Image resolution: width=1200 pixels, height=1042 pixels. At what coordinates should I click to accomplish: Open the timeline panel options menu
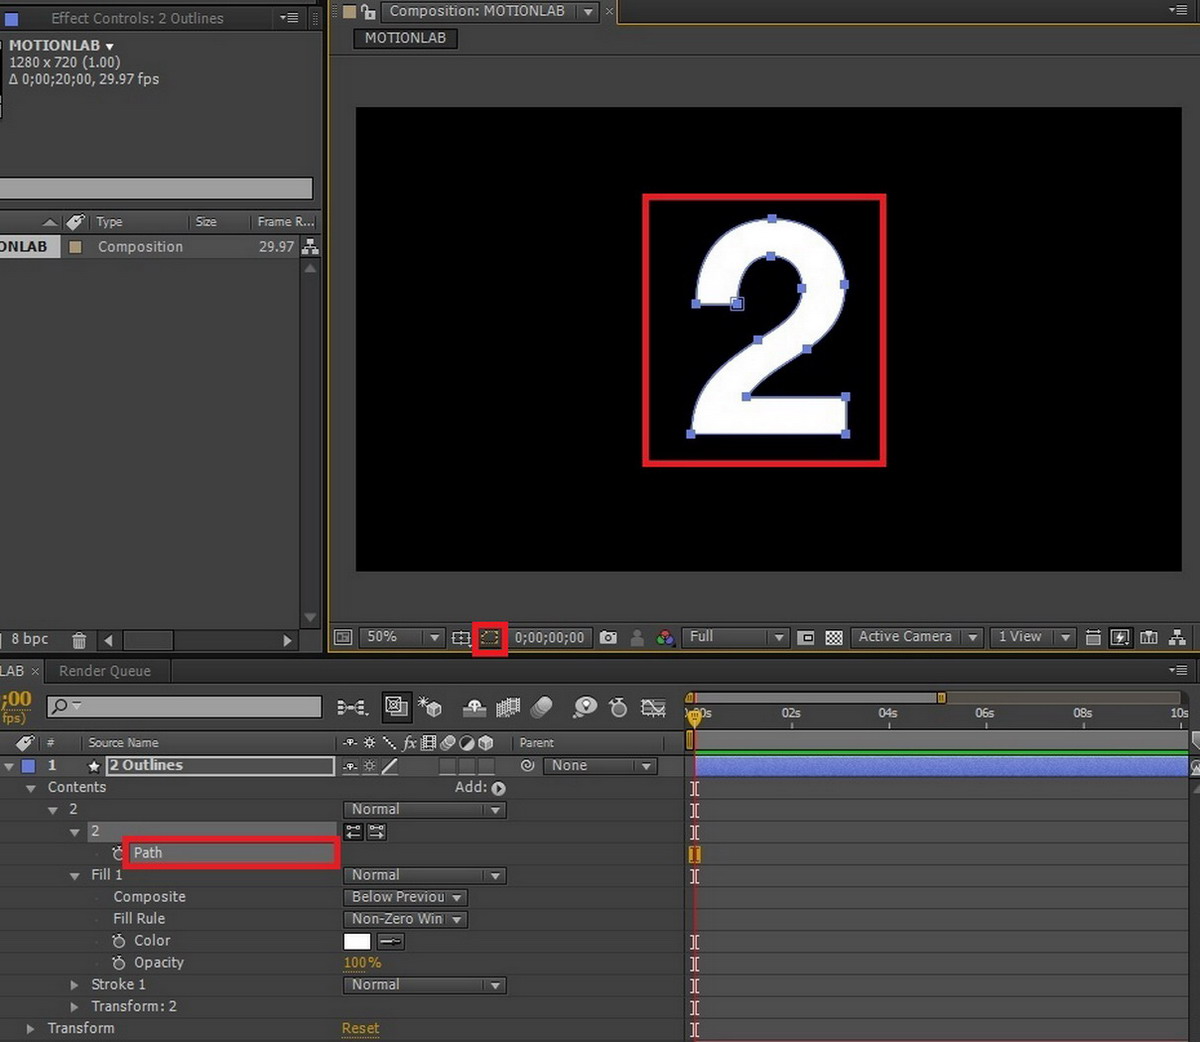pyautogui.click(x=1178, y=670)
